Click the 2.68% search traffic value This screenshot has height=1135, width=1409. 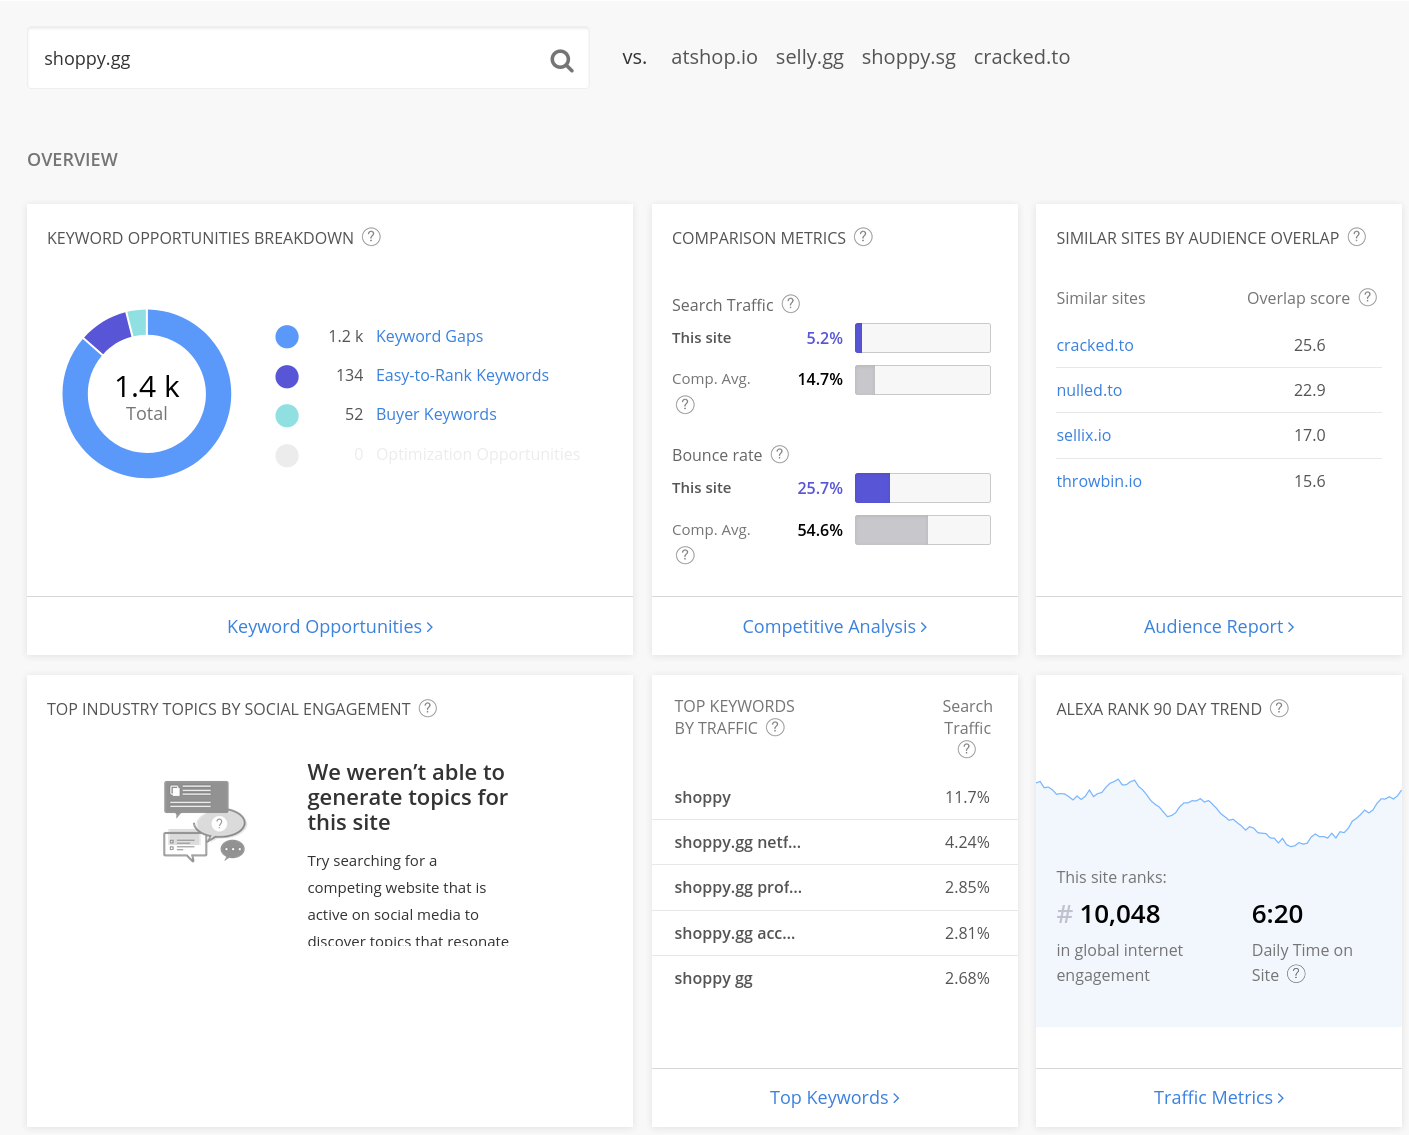click(x=967, y=978)
